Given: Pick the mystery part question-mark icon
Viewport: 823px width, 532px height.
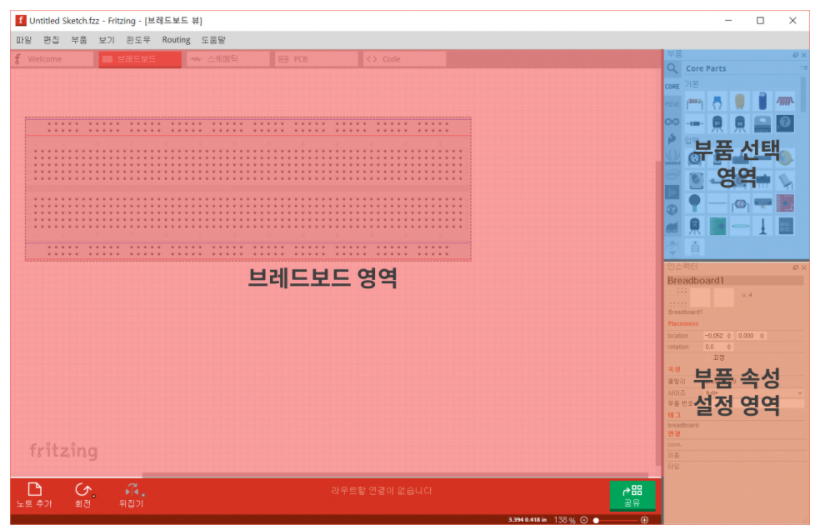Looking at the screenshot, I should pyautogui.click(x=785, y=124).
